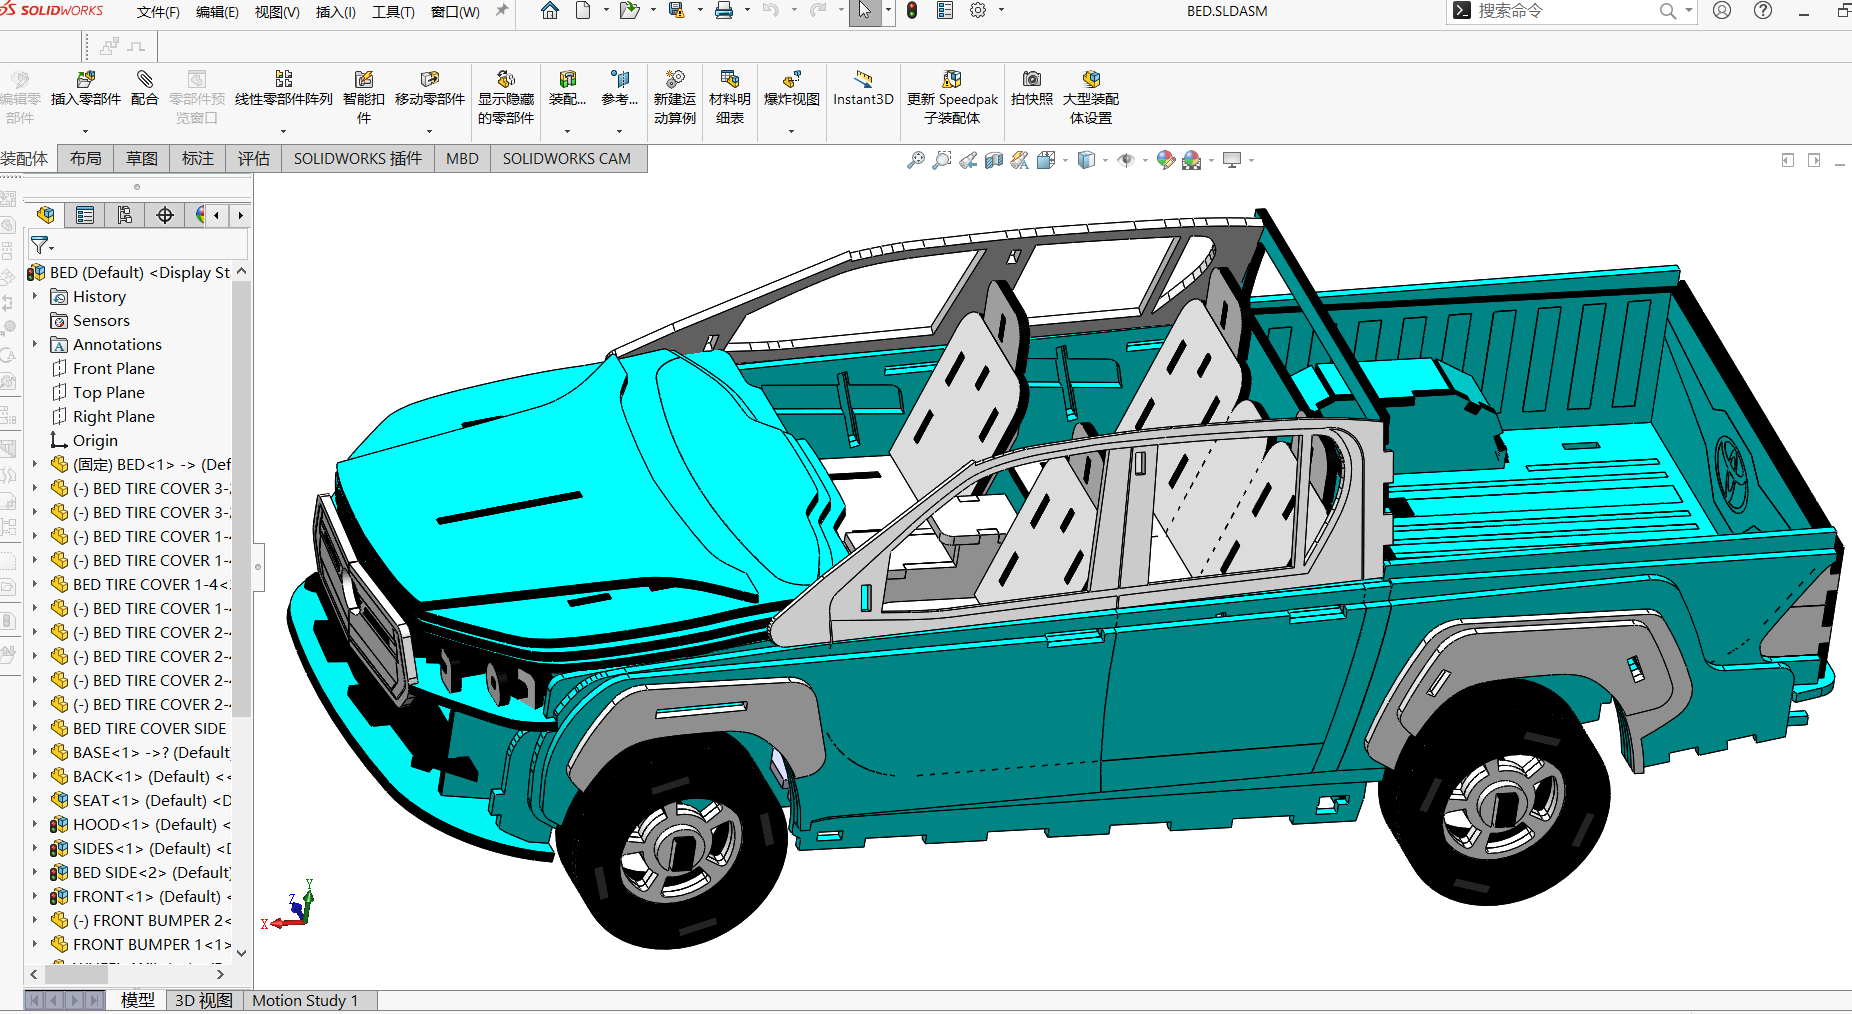The image size is (1852, 1014).
Task: Expand the FRONT BUMPER 1<1> node
Action: [x=35, y=944]
